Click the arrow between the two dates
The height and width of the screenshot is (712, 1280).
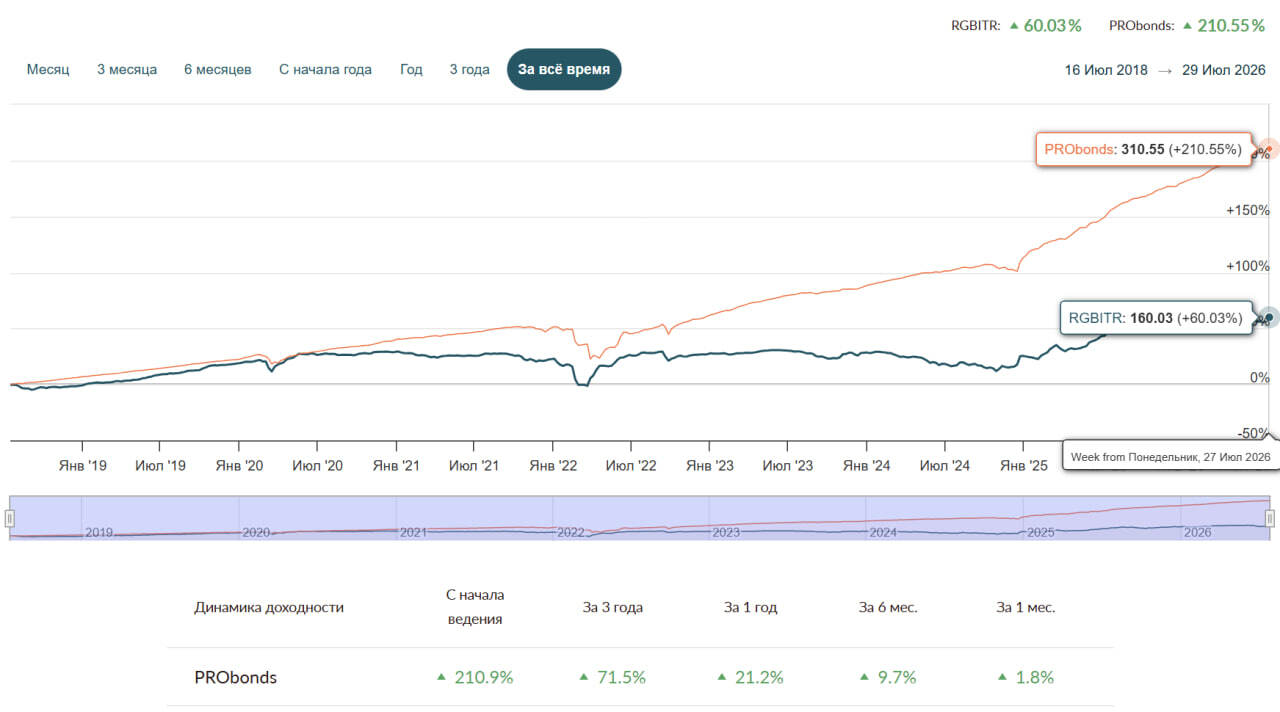tap(1165, 70)
